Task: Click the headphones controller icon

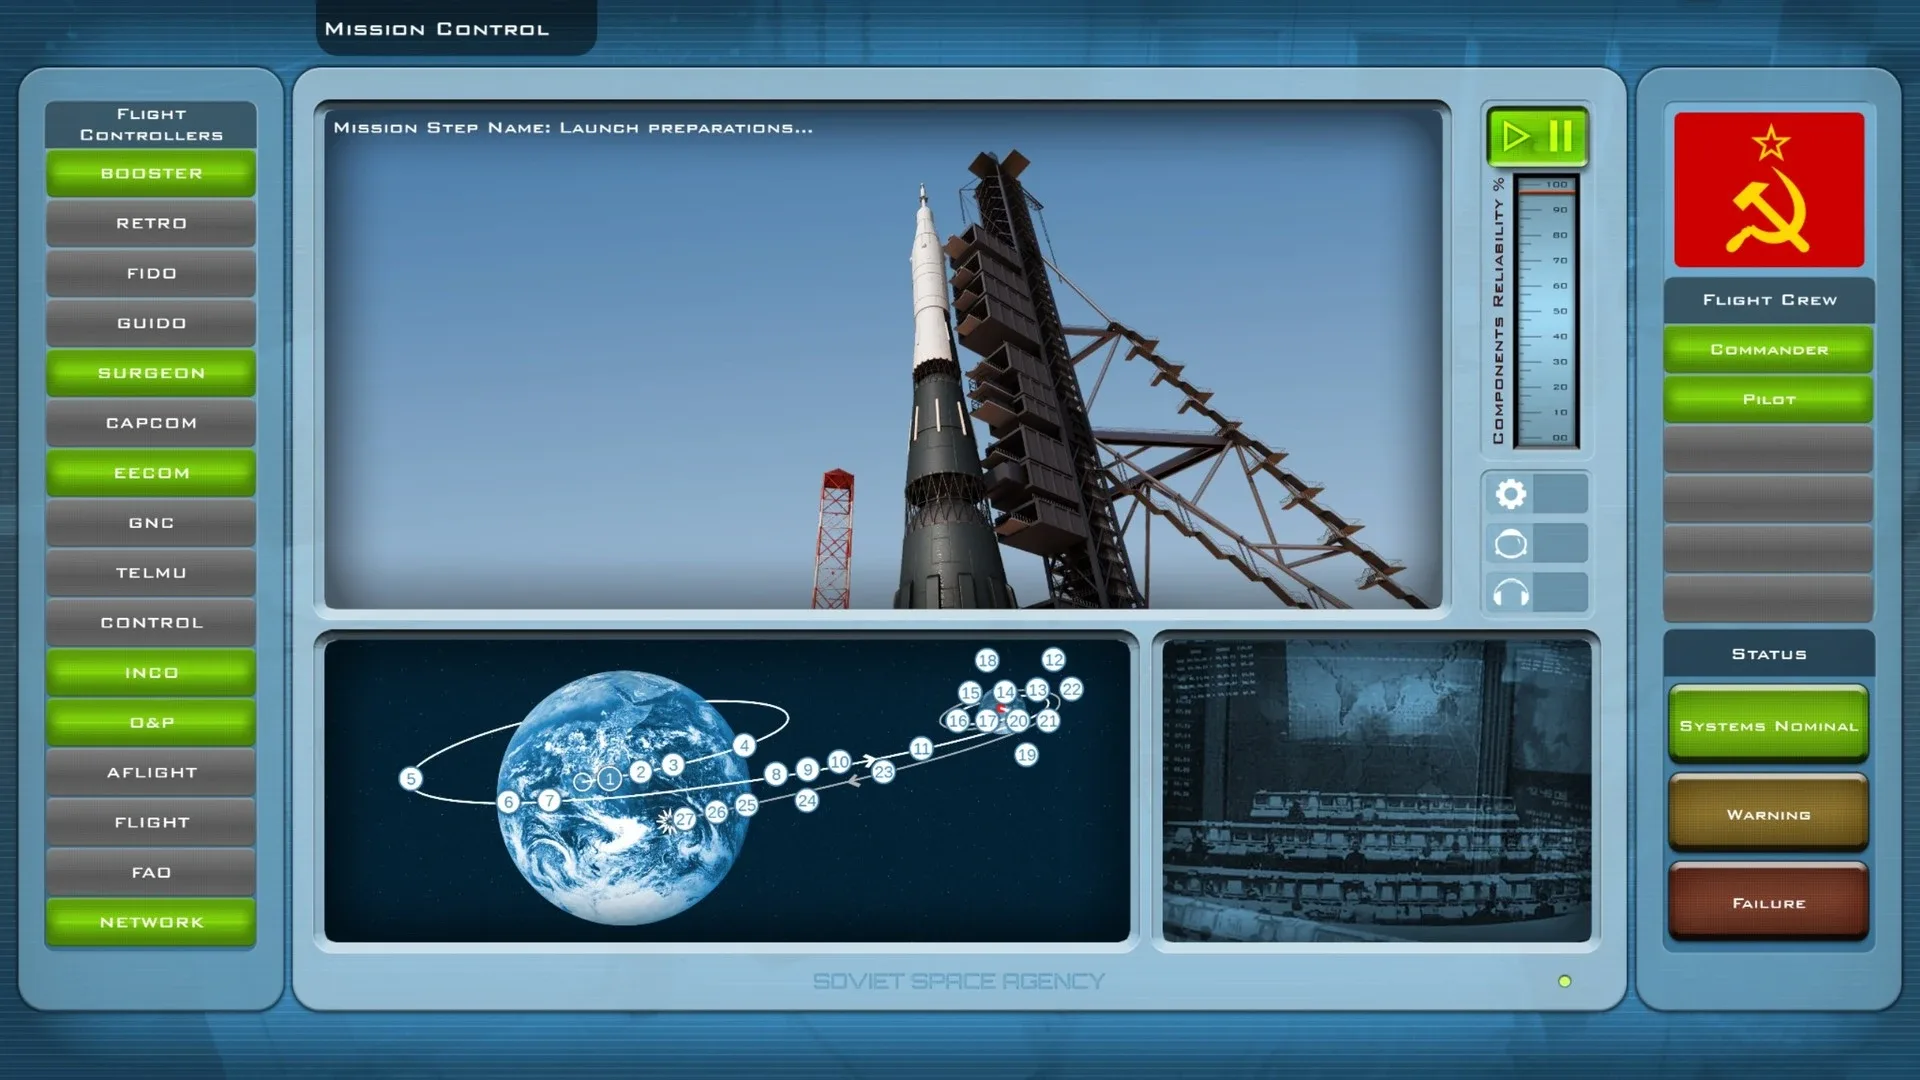Action: click(x=1511, y=594)
